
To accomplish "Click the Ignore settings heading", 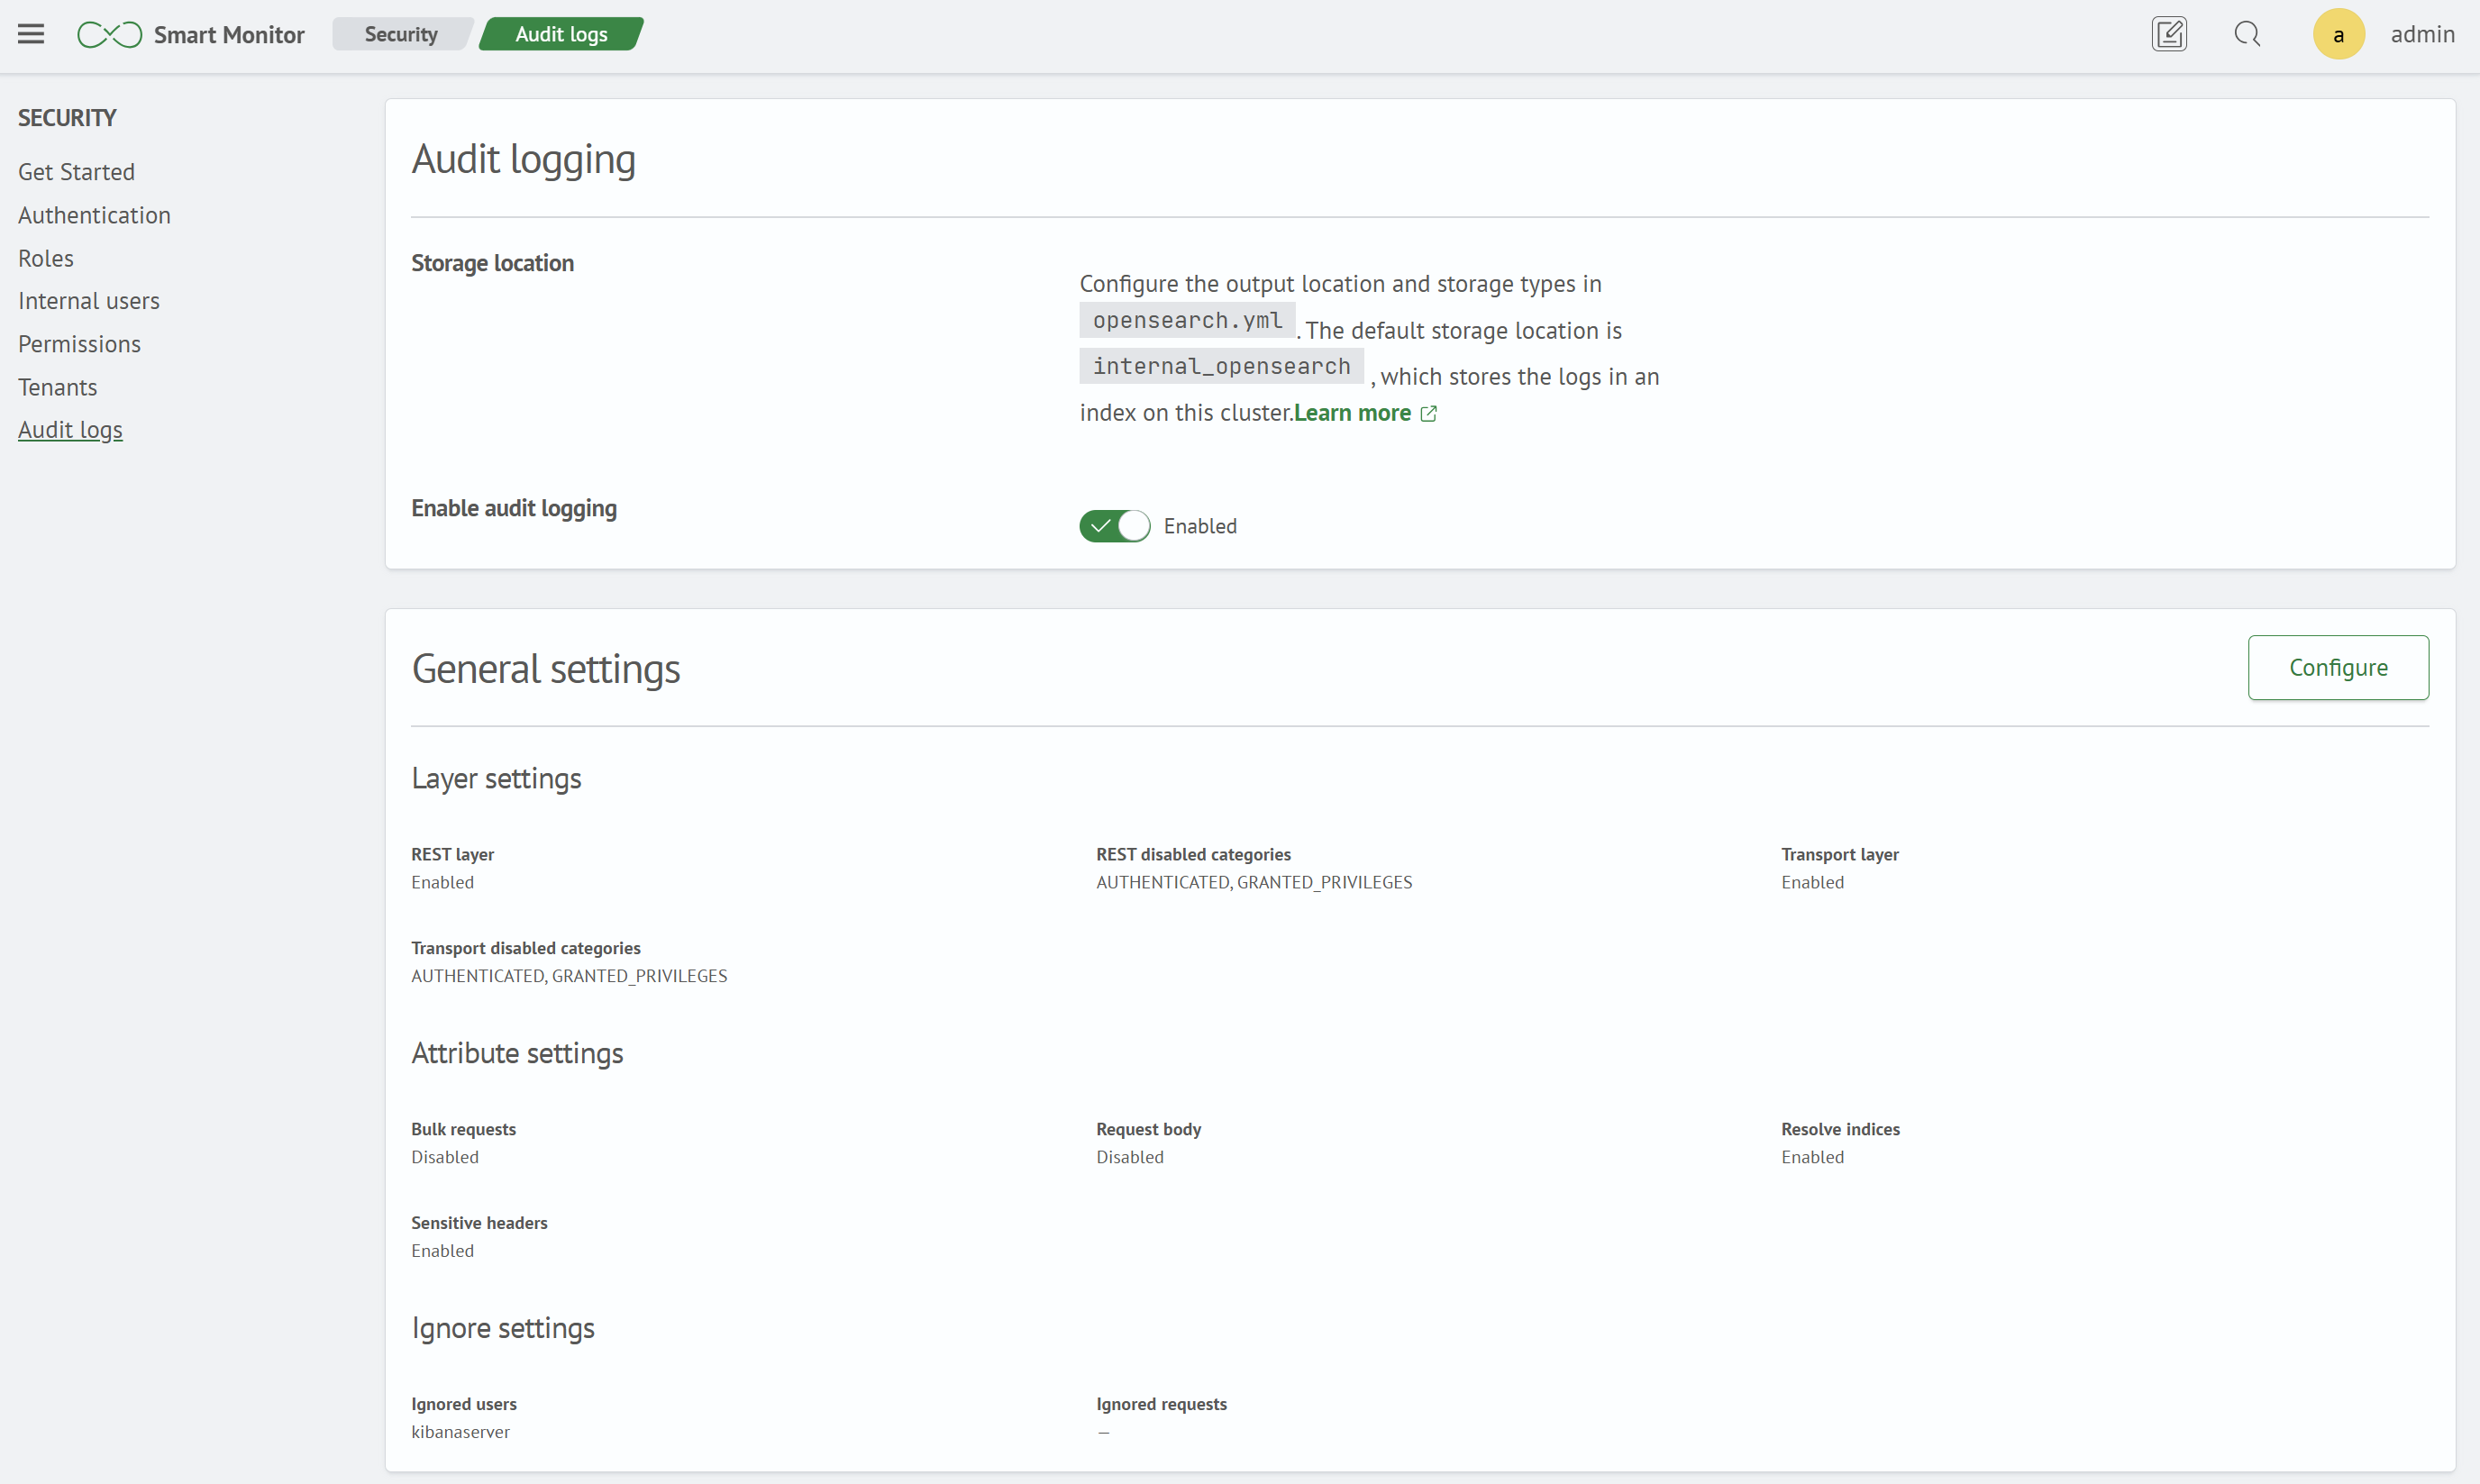I will (503, 1328).
